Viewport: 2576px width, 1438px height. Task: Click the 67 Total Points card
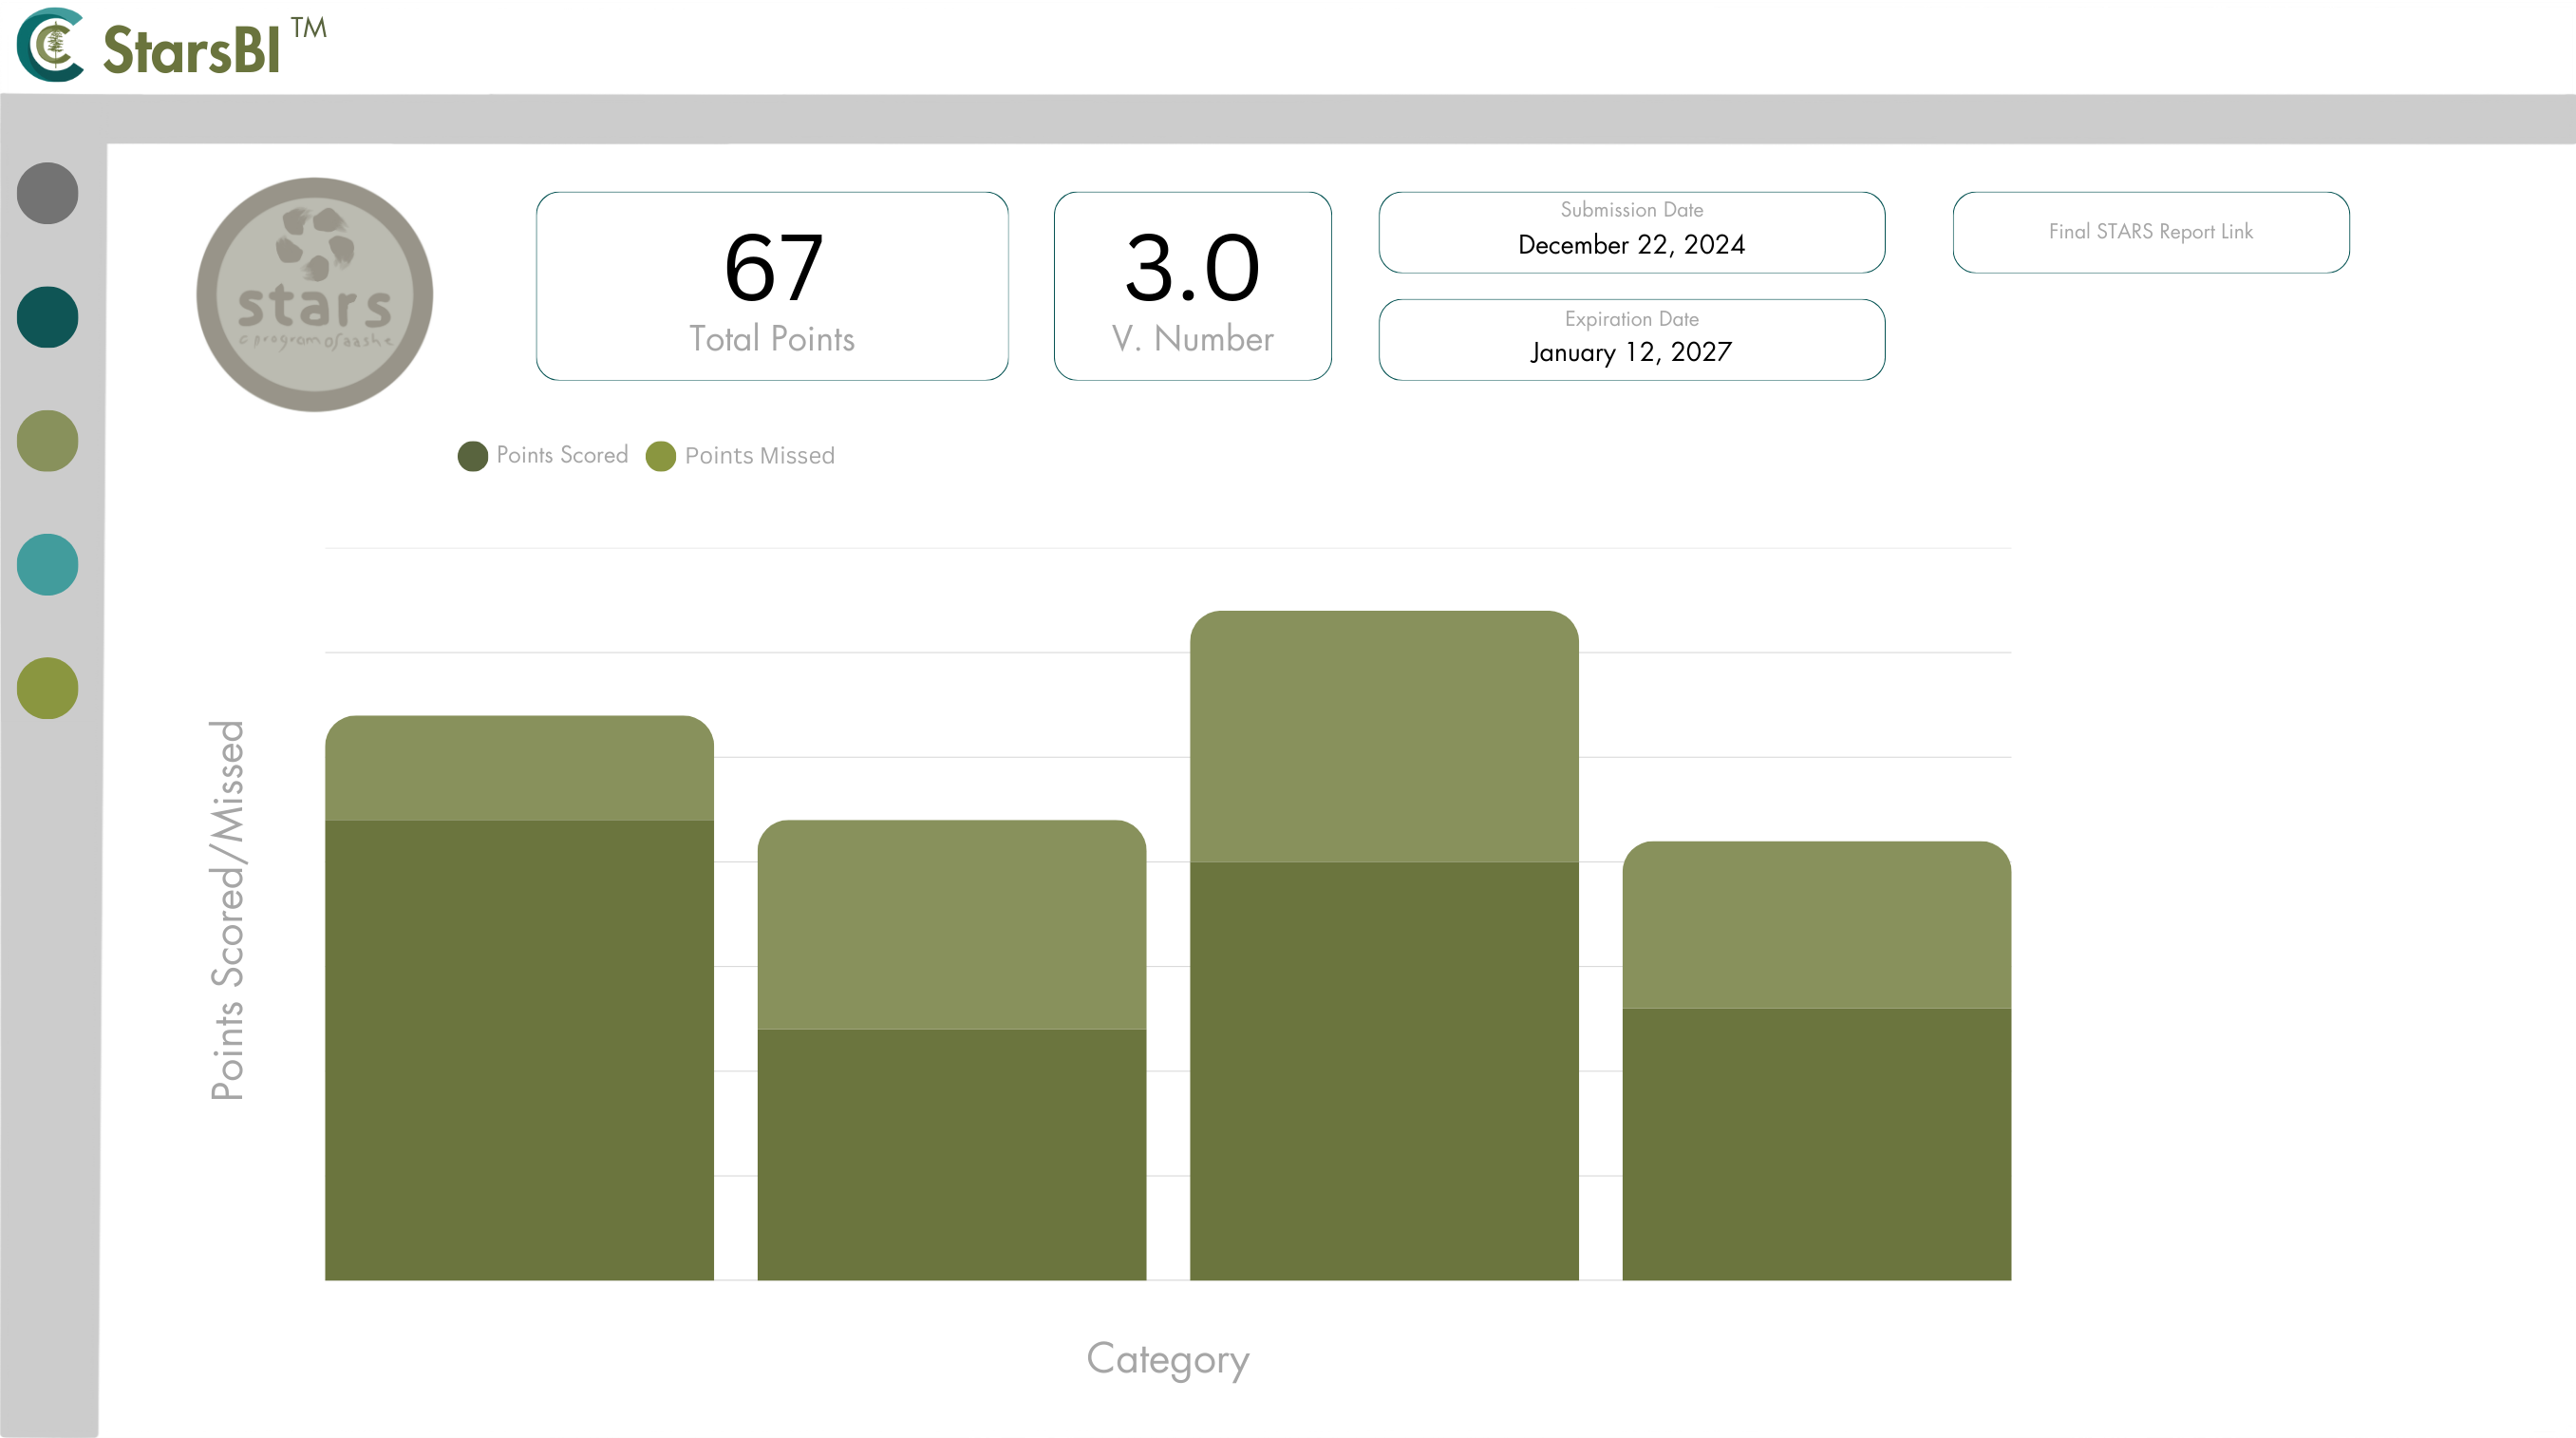click(771, 286)
